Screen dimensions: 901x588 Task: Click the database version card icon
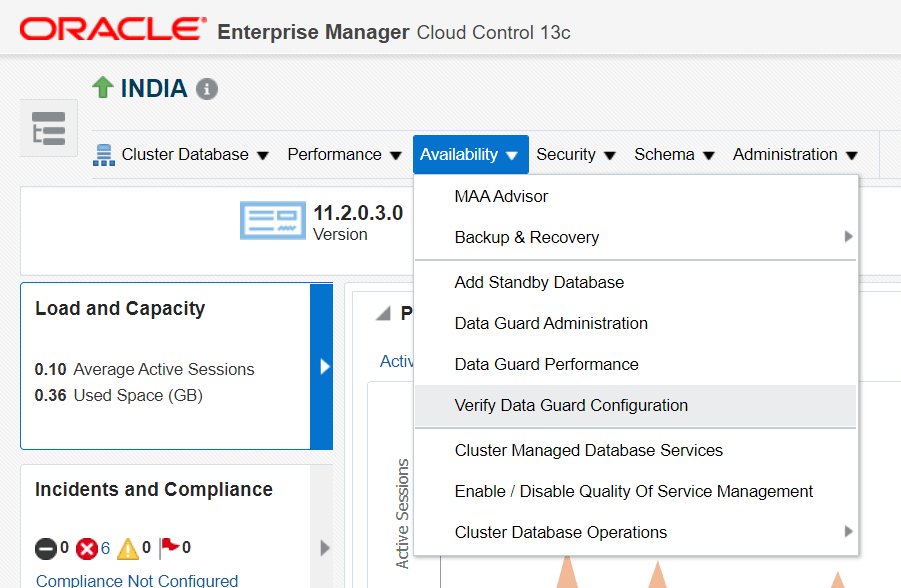273,220
